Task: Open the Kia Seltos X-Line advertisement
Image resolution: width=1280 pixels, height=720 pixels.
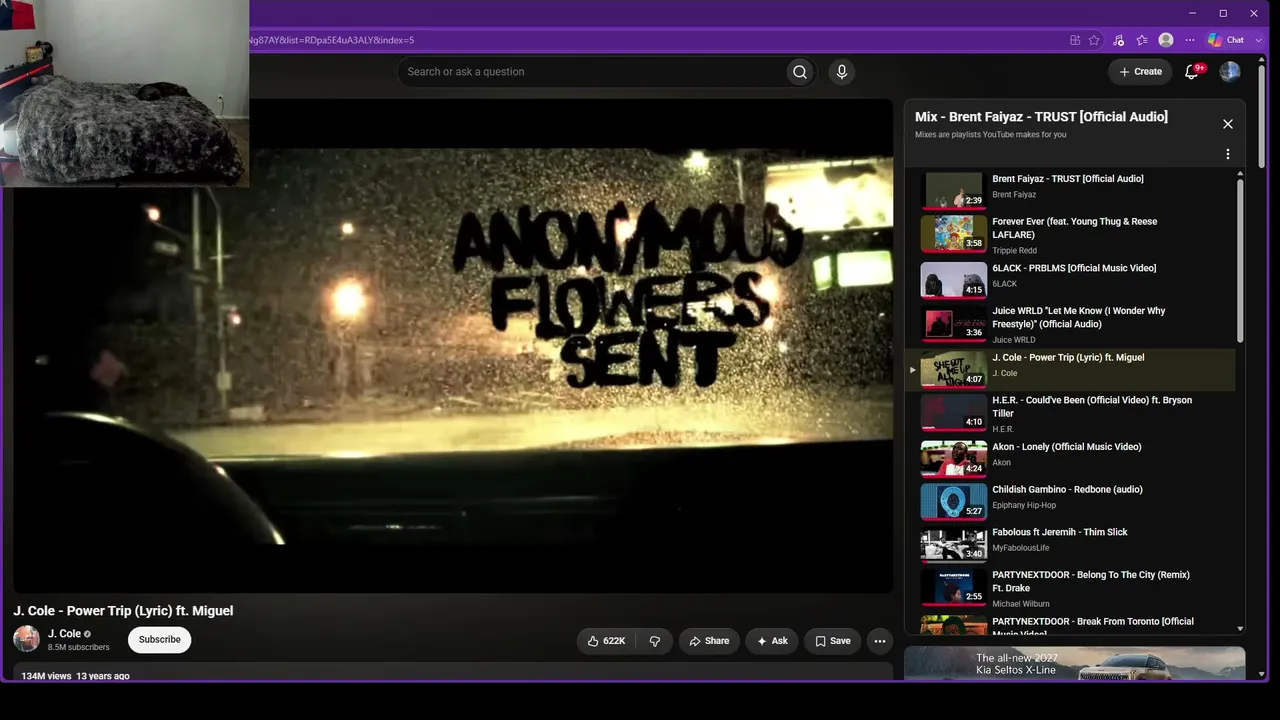Action: pos(1075,664)
